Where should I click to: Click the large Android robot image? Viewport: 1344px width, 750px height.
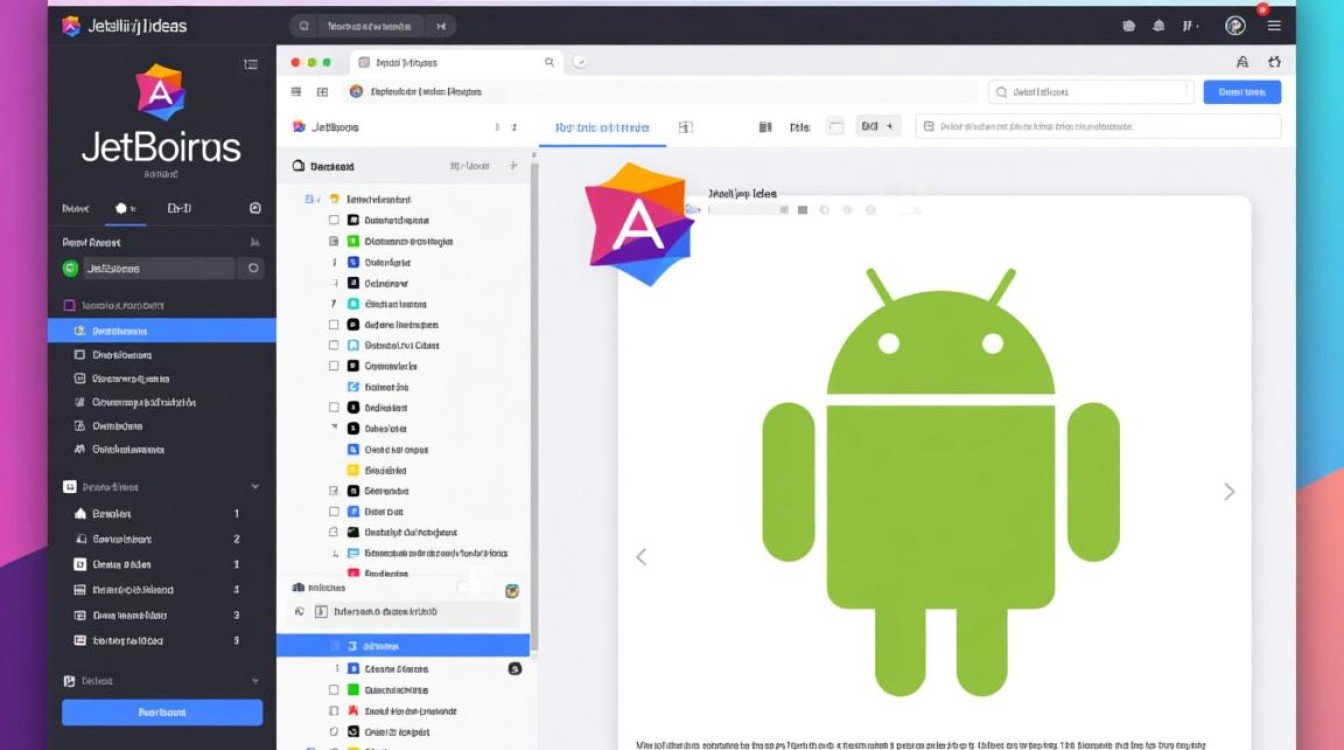940,480
